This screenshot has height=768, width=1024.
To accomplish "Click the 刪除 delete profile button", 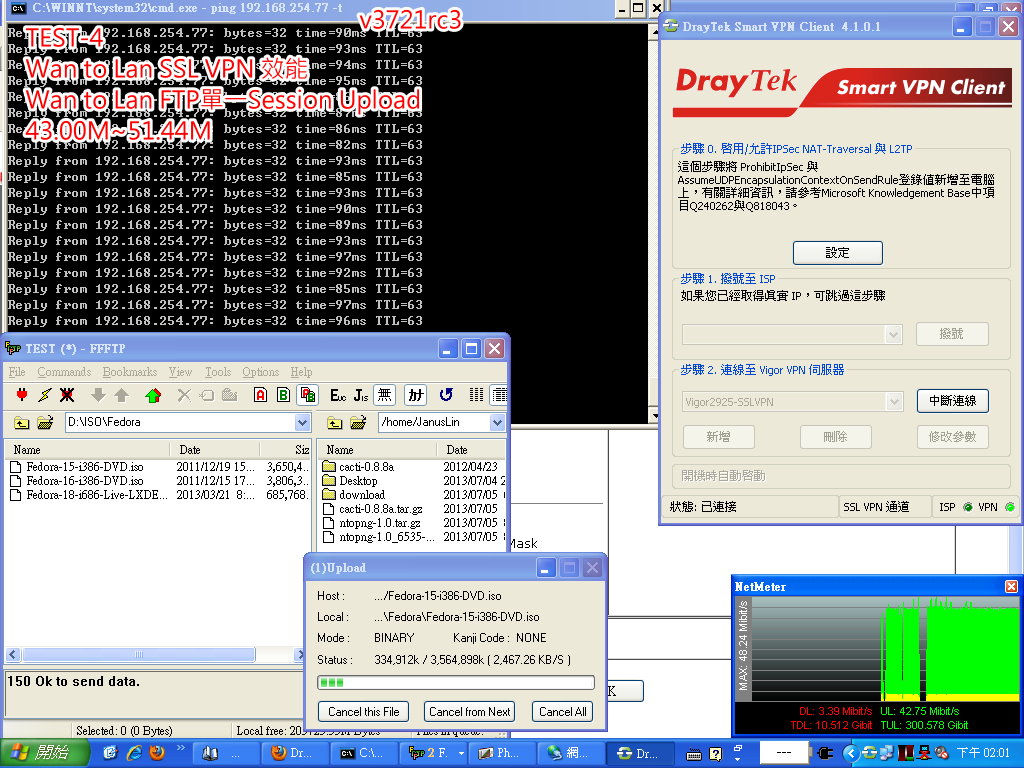I will coord(835,437).
